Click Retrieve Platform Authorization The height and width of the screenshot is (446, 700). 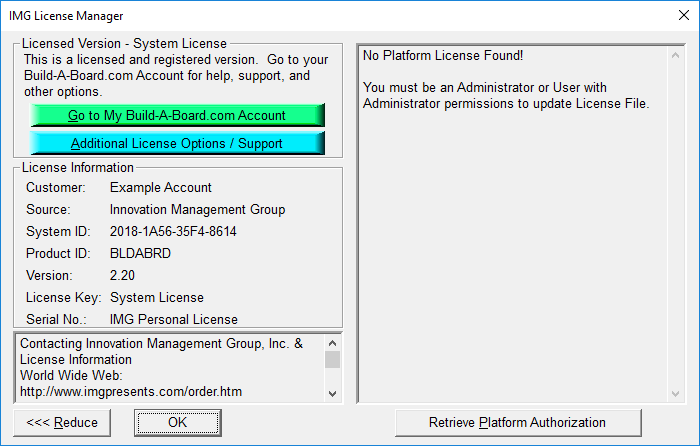[517, 422]
